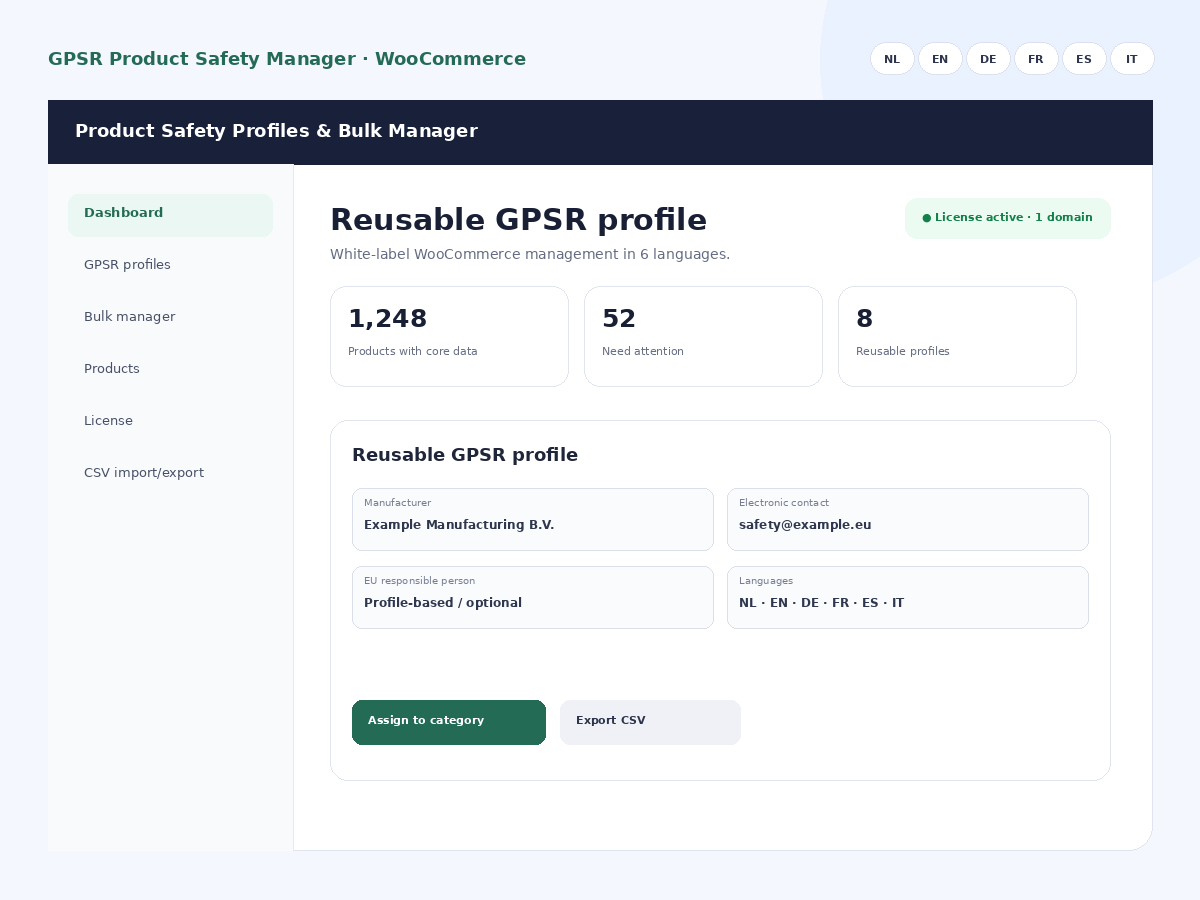Switch language to IT
The image size is (1200, 900).
[1132, 59]
